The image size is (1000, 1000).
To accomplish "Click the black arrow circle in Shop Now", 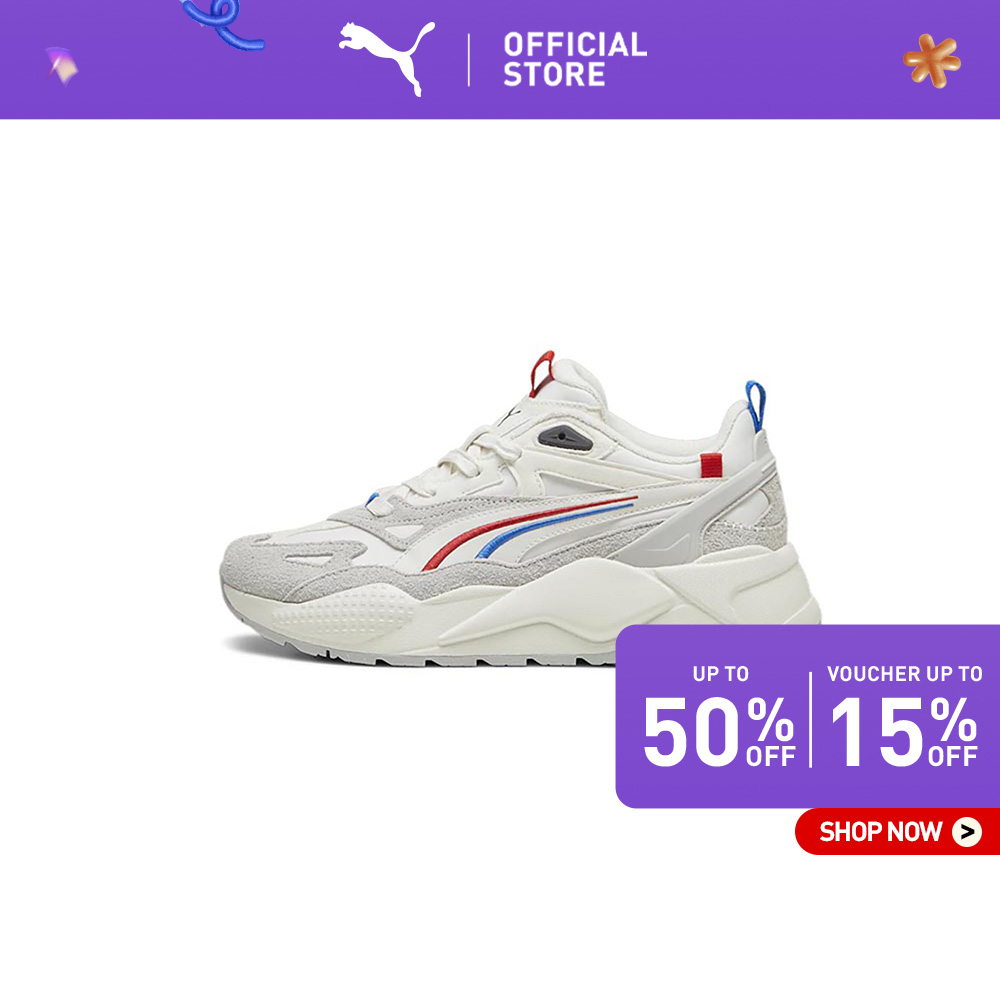I will pyautogui.click(x=967, y=832).
